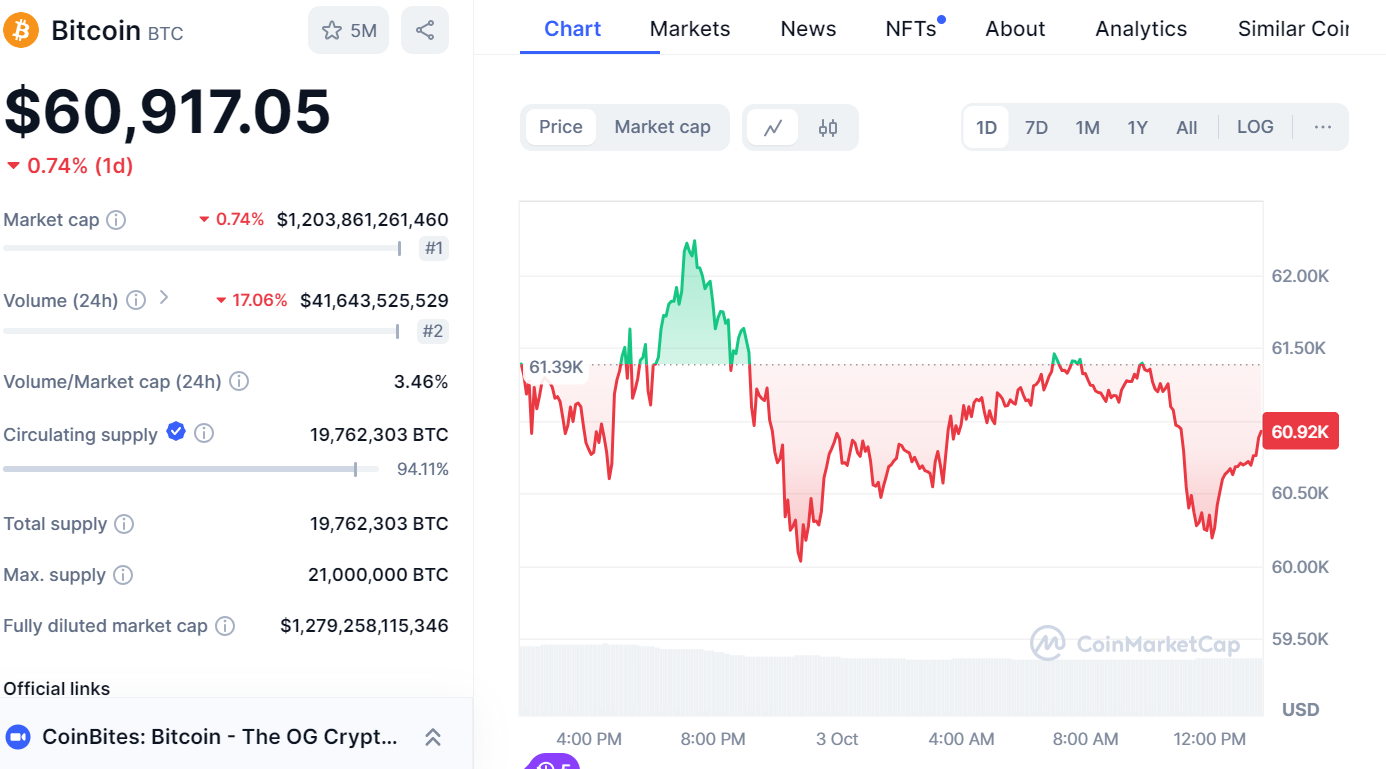Click the share icon next to Bitcoin
Screen dimensions: 1386x769
[425, 30]
